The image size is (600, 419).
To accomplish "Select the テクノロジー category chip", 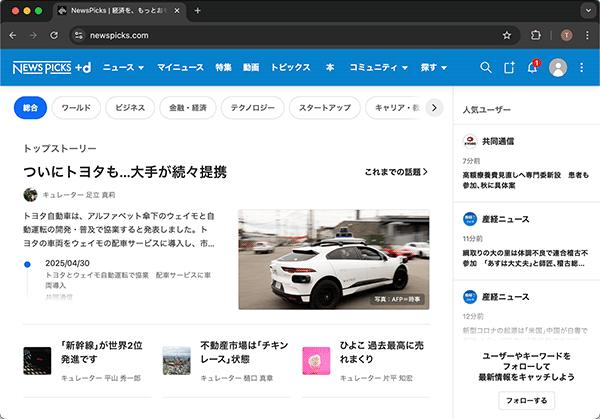I will tap(253, 108).
